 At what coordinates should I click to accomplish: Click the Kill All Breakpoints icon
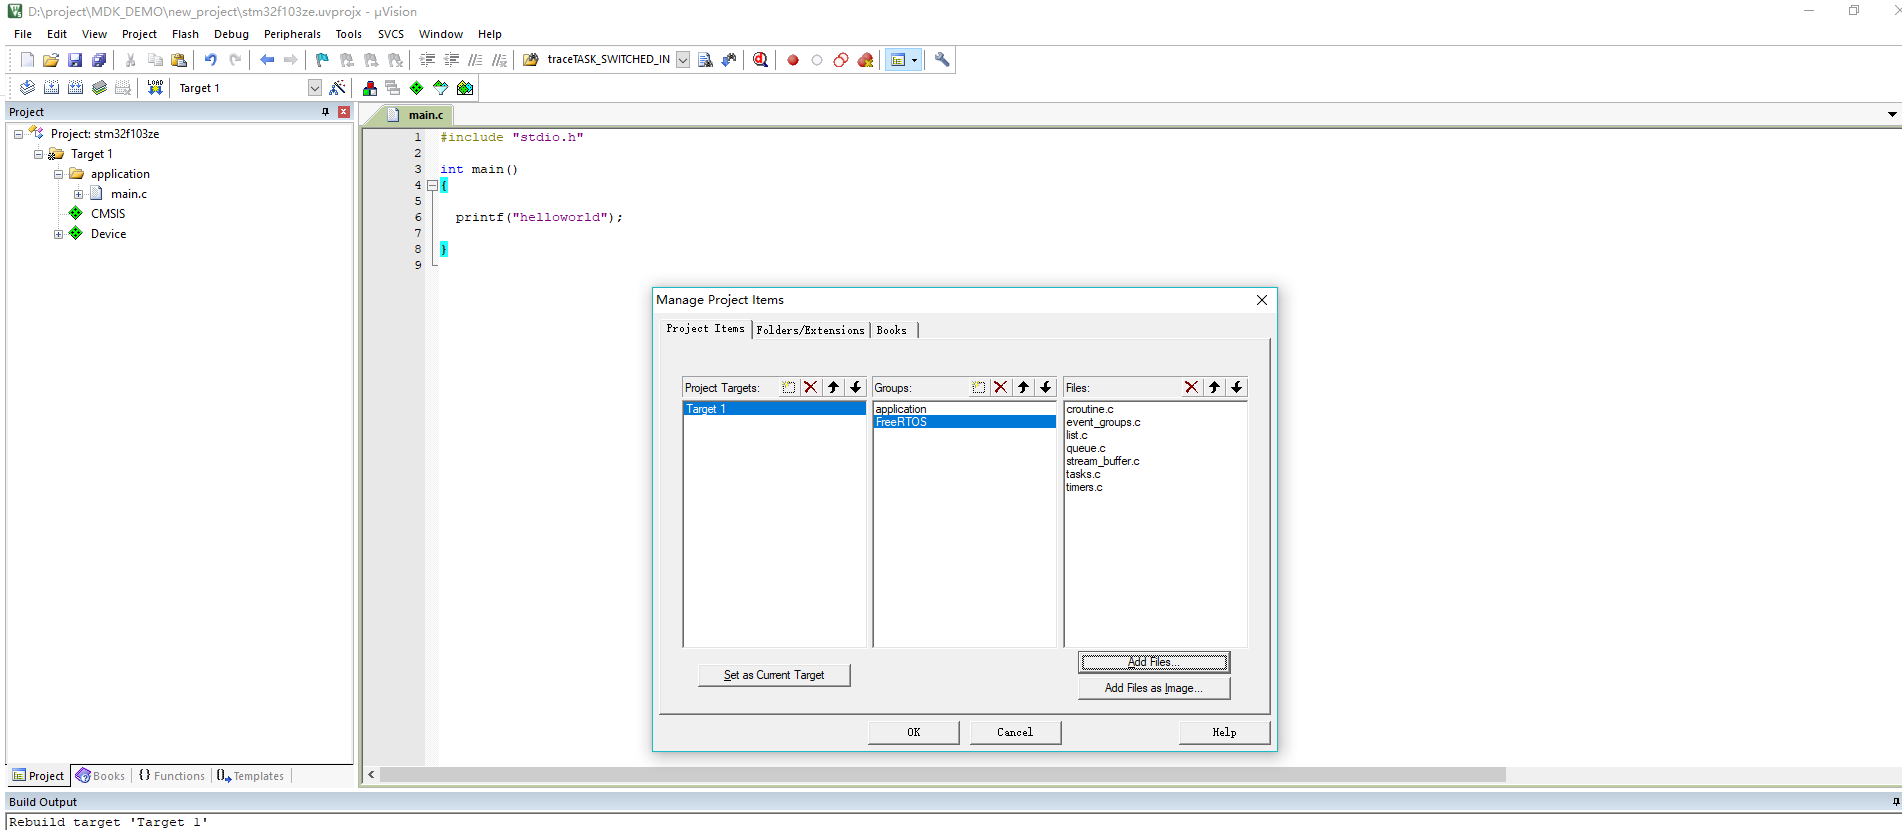click(x=865, y=60)
